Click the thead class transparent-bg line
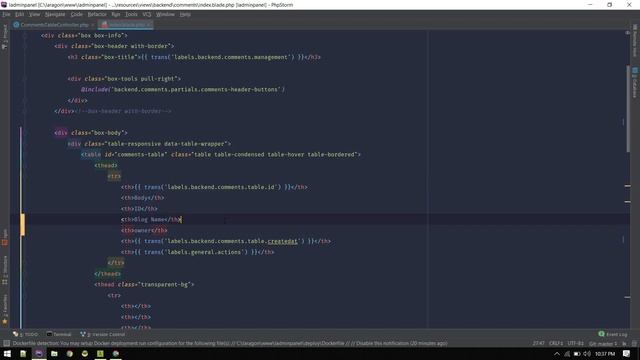640x360 pixels. click(x=144, y=284)
